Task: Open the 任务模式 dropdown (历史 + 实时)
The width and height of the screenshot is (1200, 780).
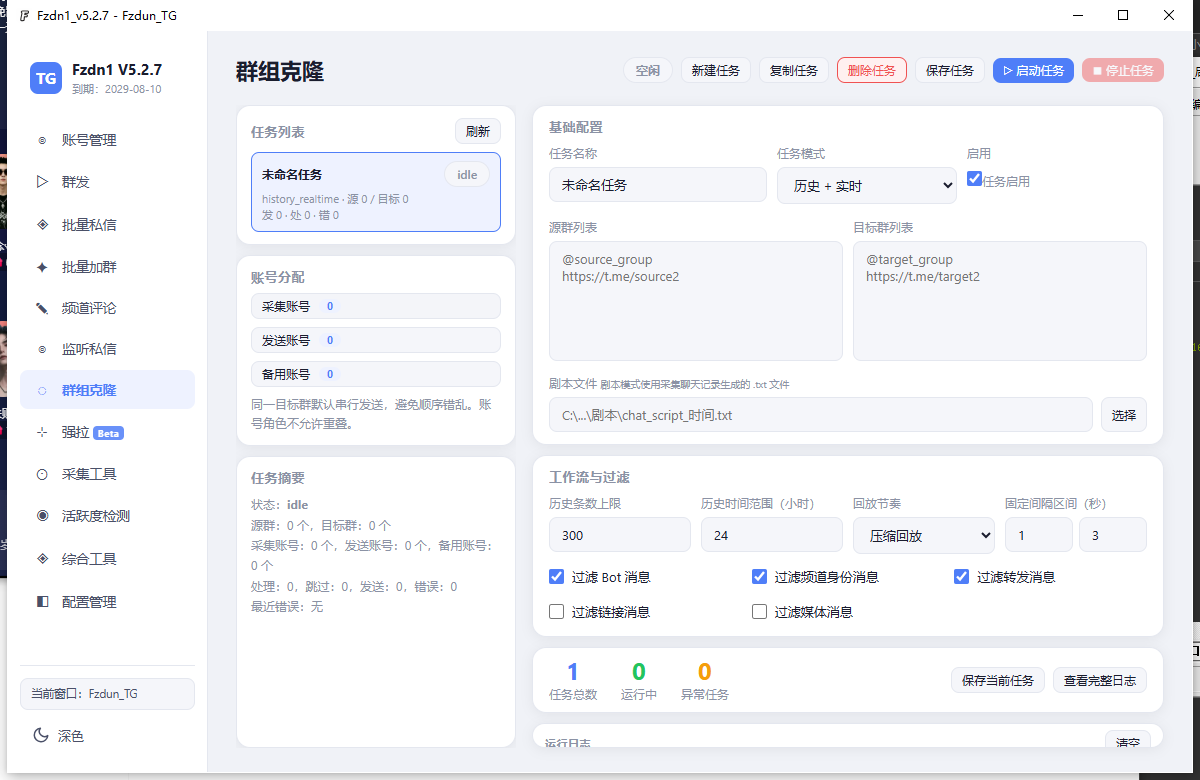Action: [867, 186]
